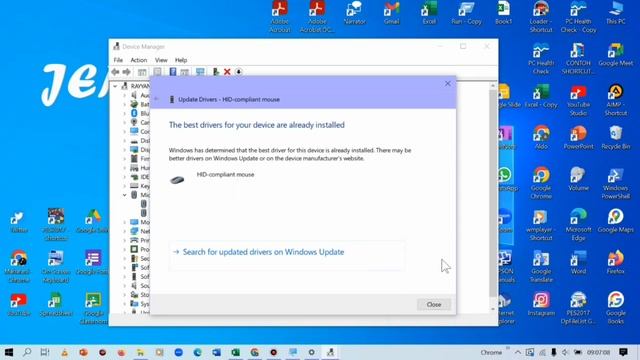Collapse the RAYAN computer root node
The width and height of the screenshot is (640, 360).
click(x=115, y=86)
